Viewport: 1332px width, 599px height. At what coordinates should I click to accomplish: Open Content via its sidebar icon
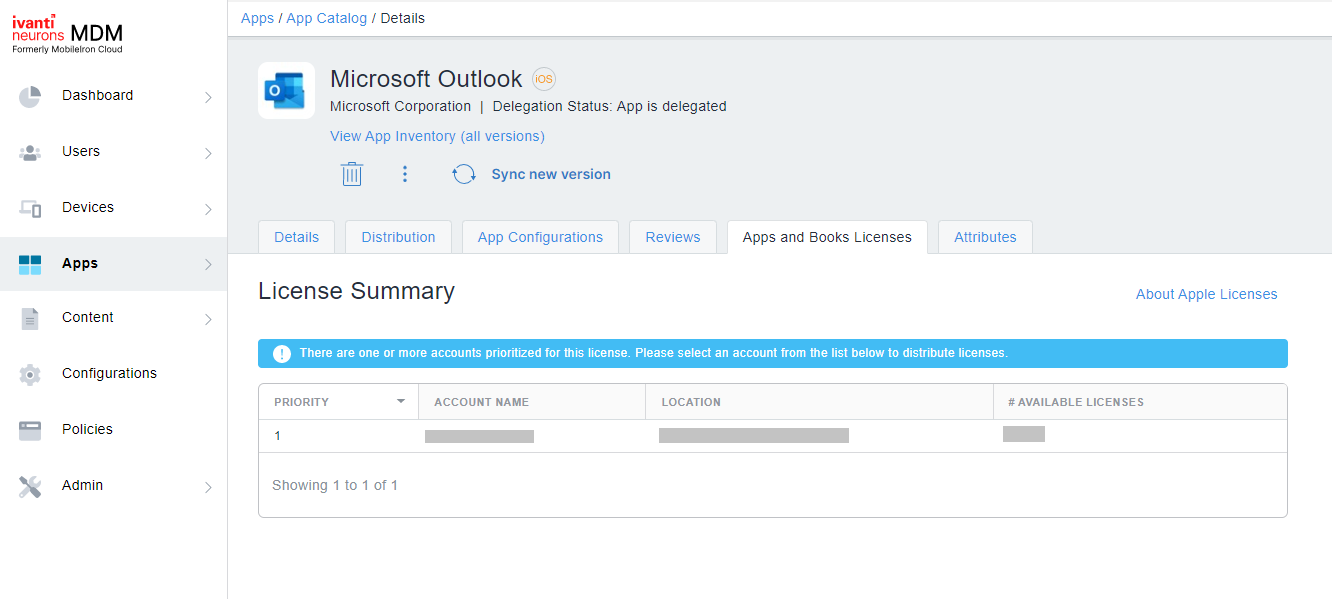(30, 317)
